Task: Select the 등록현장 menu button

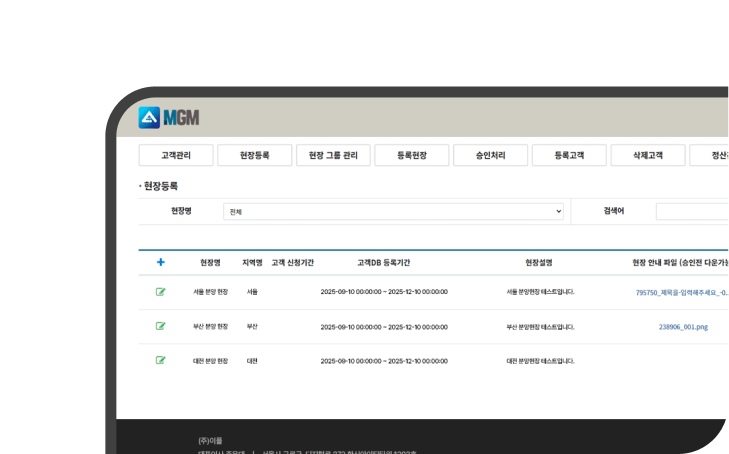Action: pyautogui.click(x=412, y=156)
